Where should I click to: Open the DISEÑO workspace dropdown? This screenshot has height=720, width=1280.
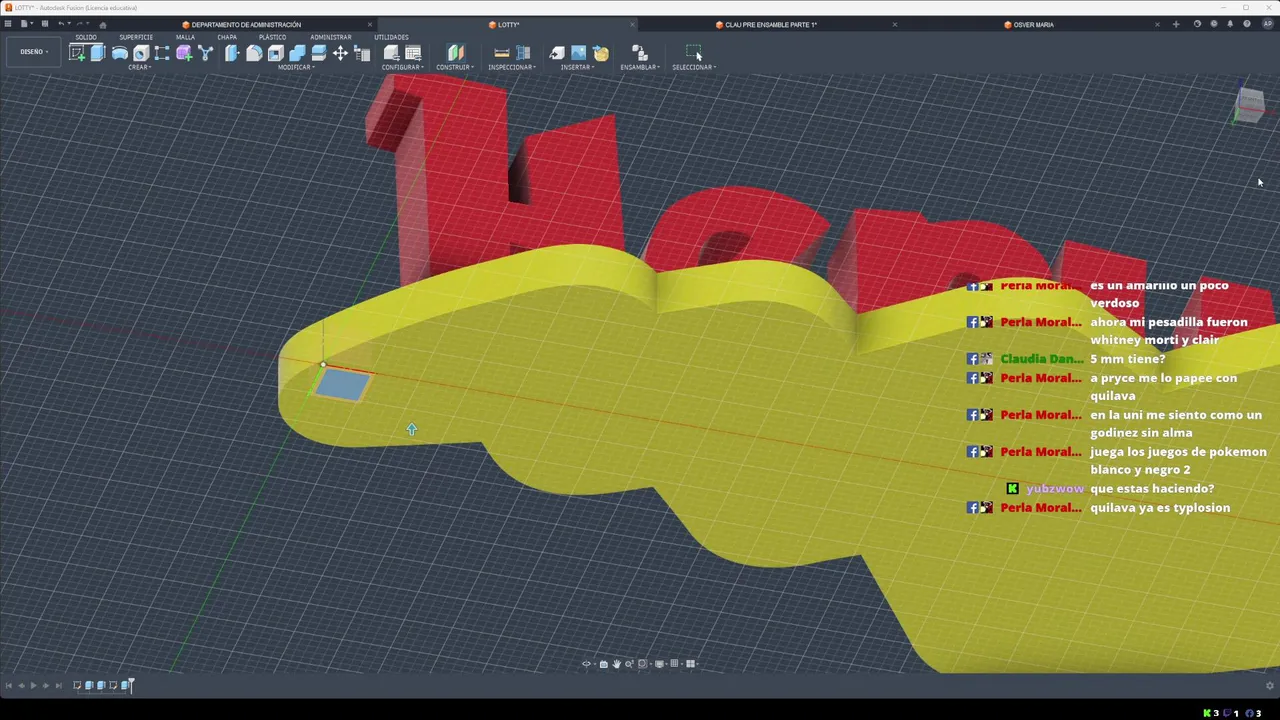[x=33, y=52]
